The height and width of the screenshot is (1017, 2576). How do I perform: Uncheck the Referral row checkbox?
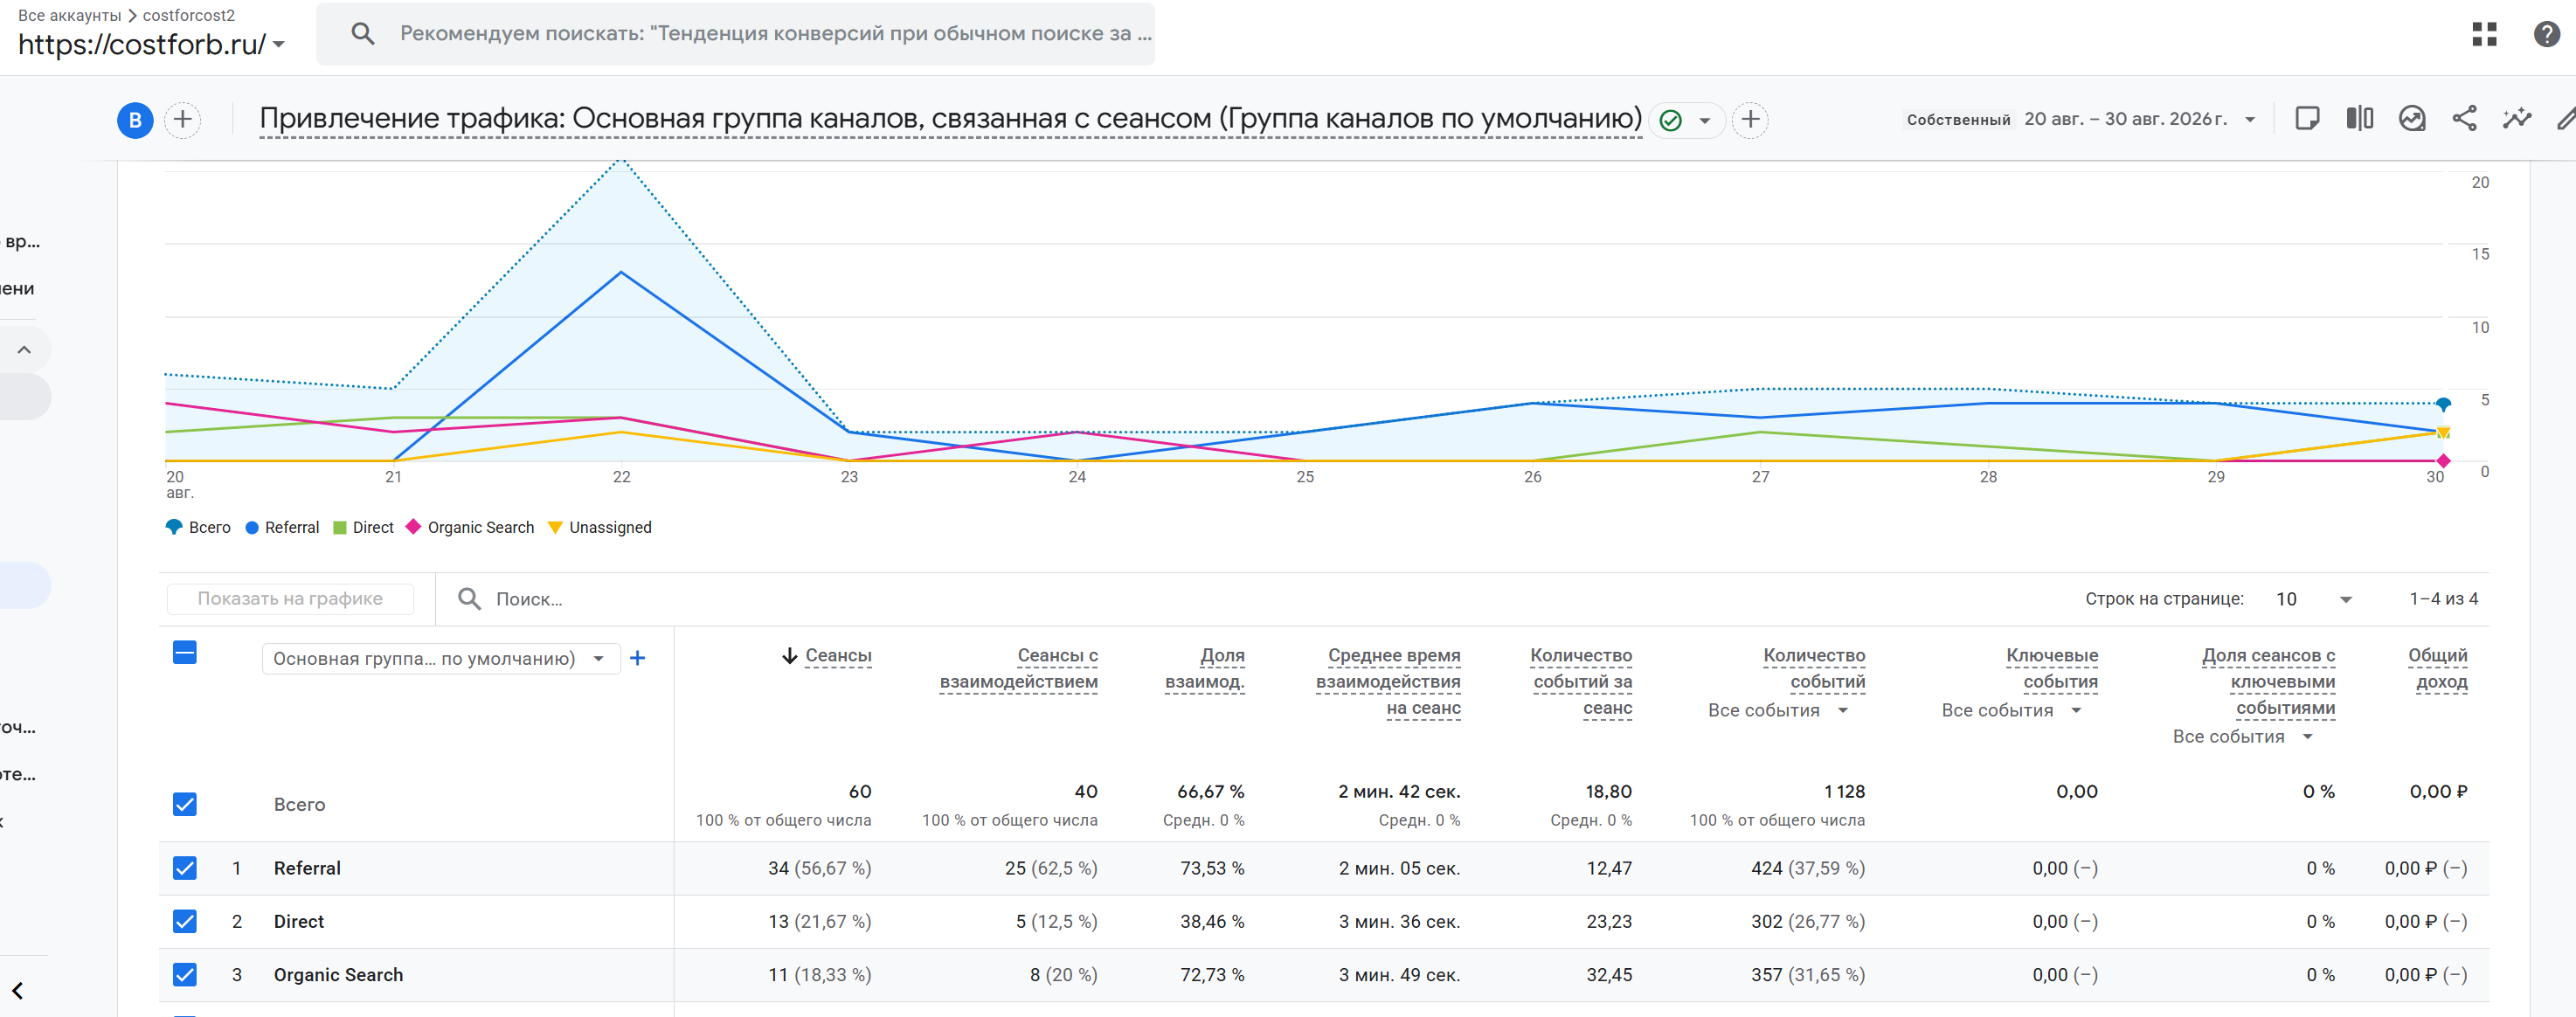tap(185, 868)
